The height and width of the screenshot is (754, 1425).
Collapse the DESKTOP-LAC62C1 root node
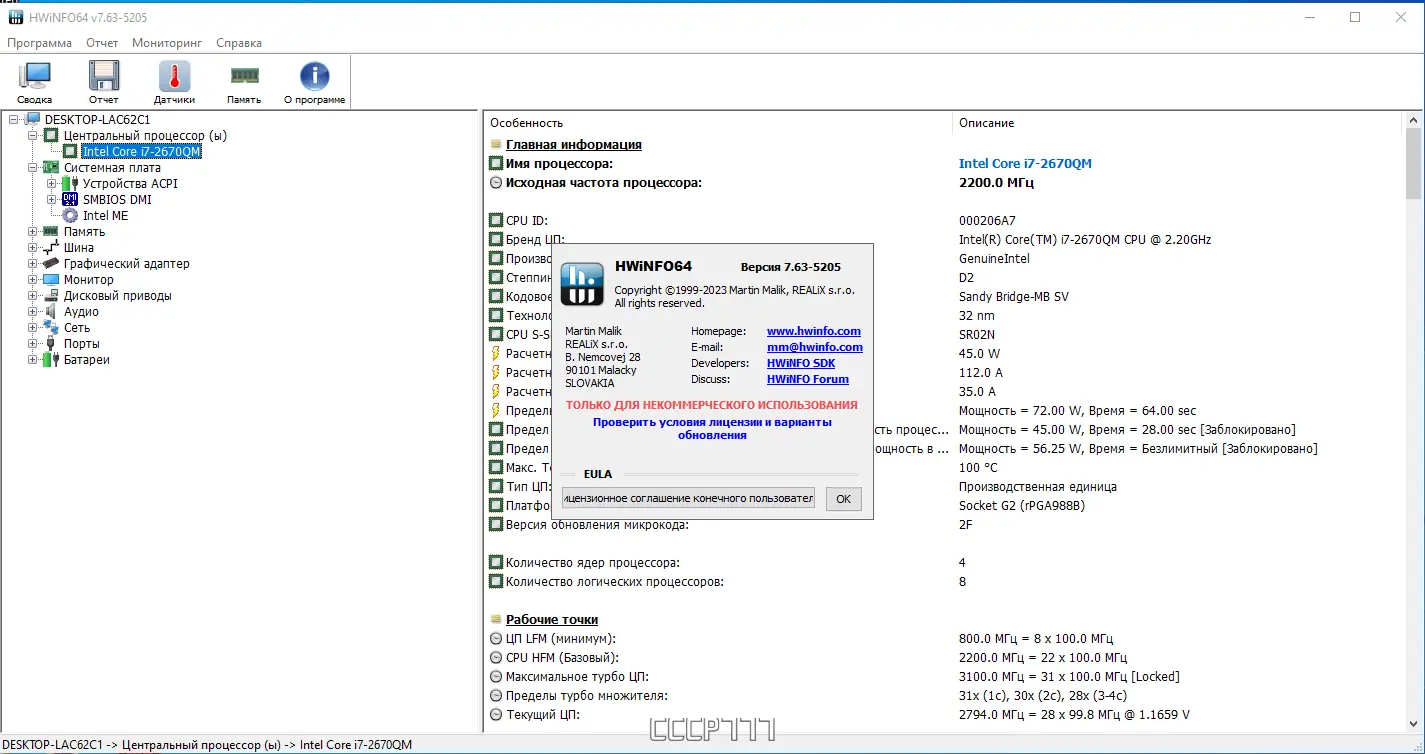[15, 120]
